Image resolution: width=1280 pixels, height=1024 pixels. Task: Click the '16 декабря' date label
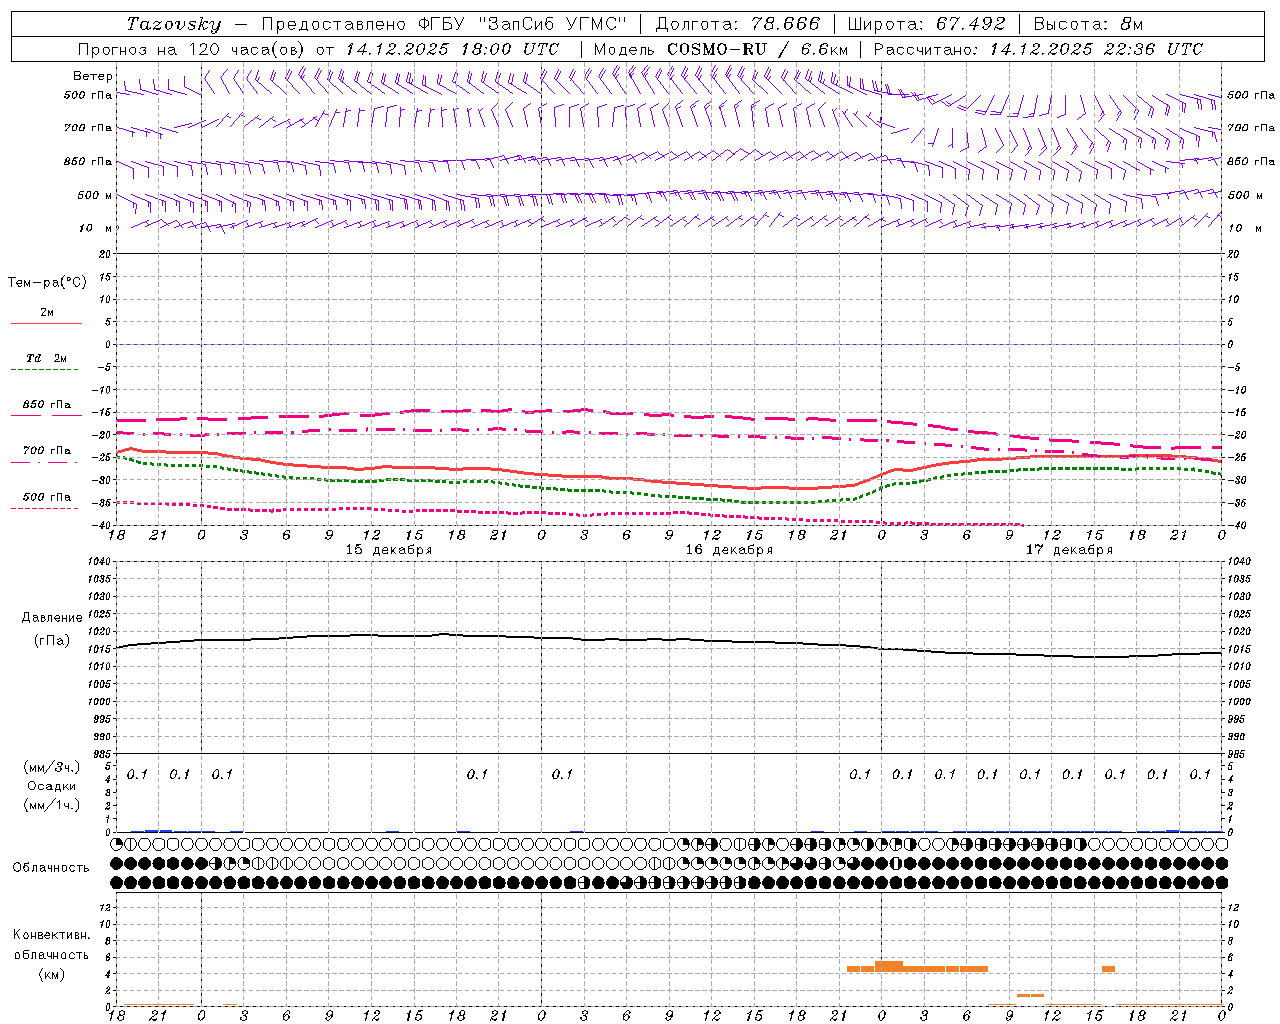(x=729, y=550)
